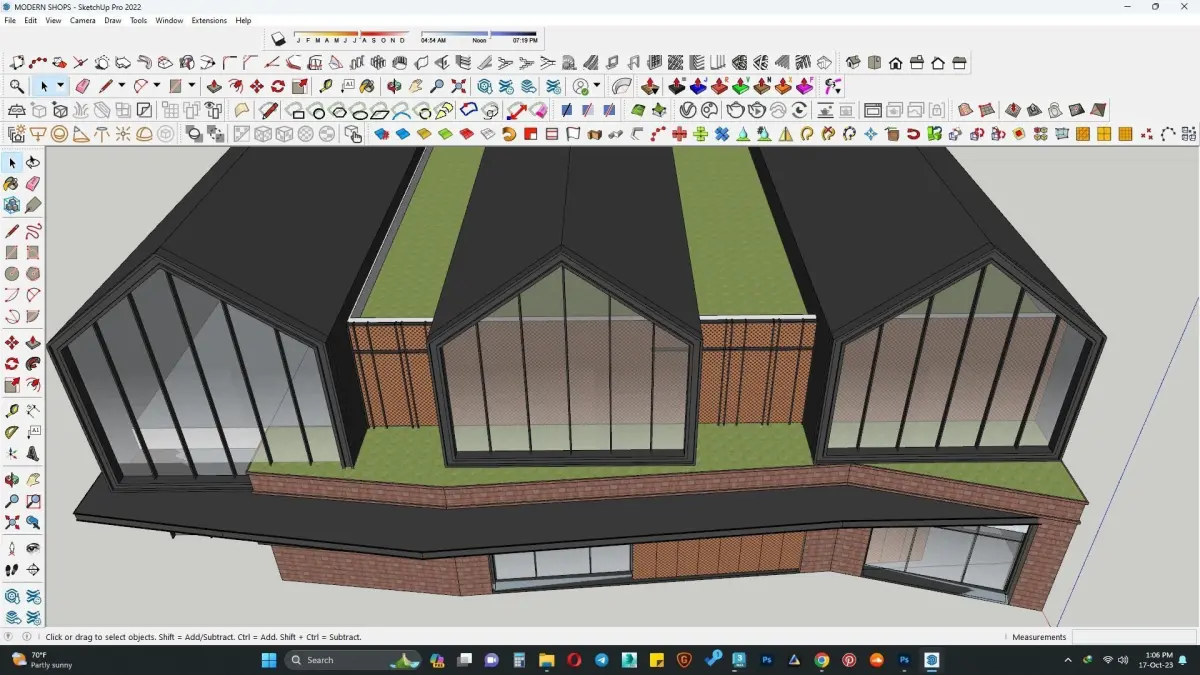Click the Windows Start button
The width and height of the screenshot is (1200, 675).
pos(268,660)
